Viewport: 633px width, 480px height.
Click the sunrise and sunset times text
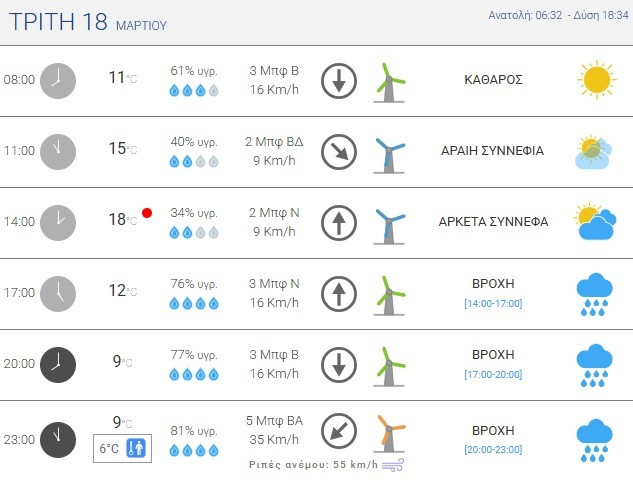558,15
